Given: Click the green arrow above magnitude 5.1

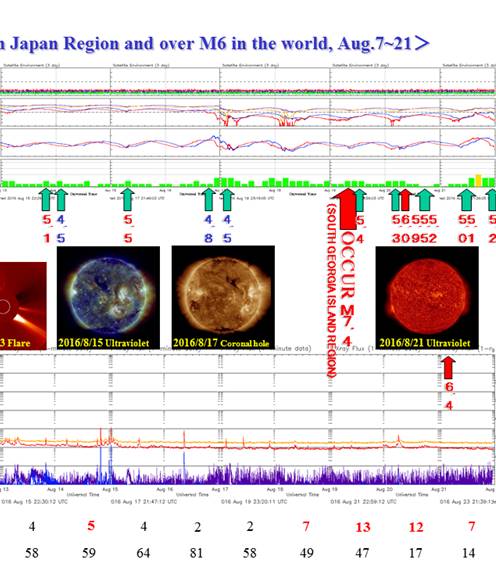Looking at the screenshot, I should (x=46, y=199).
